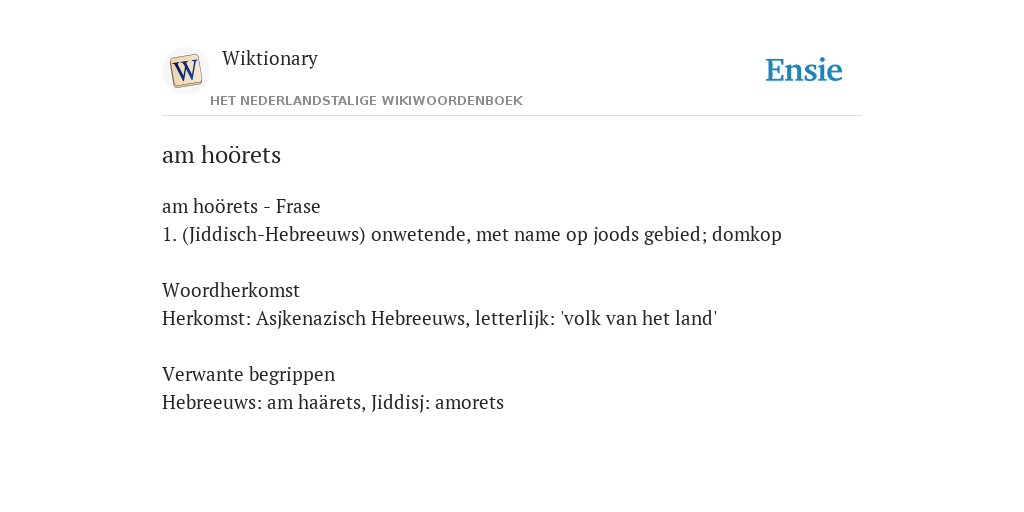Viewport: 1024px width, 512px height.
Task: Click the quoted phrase 'volk van het land'
Action: coord(639,319)
